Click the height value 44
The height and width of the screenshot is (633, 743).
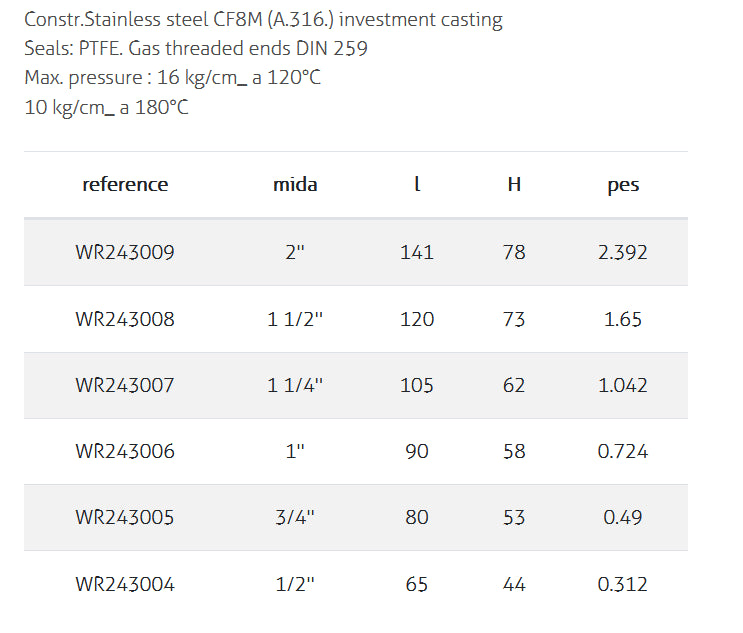tap(514, 584)
